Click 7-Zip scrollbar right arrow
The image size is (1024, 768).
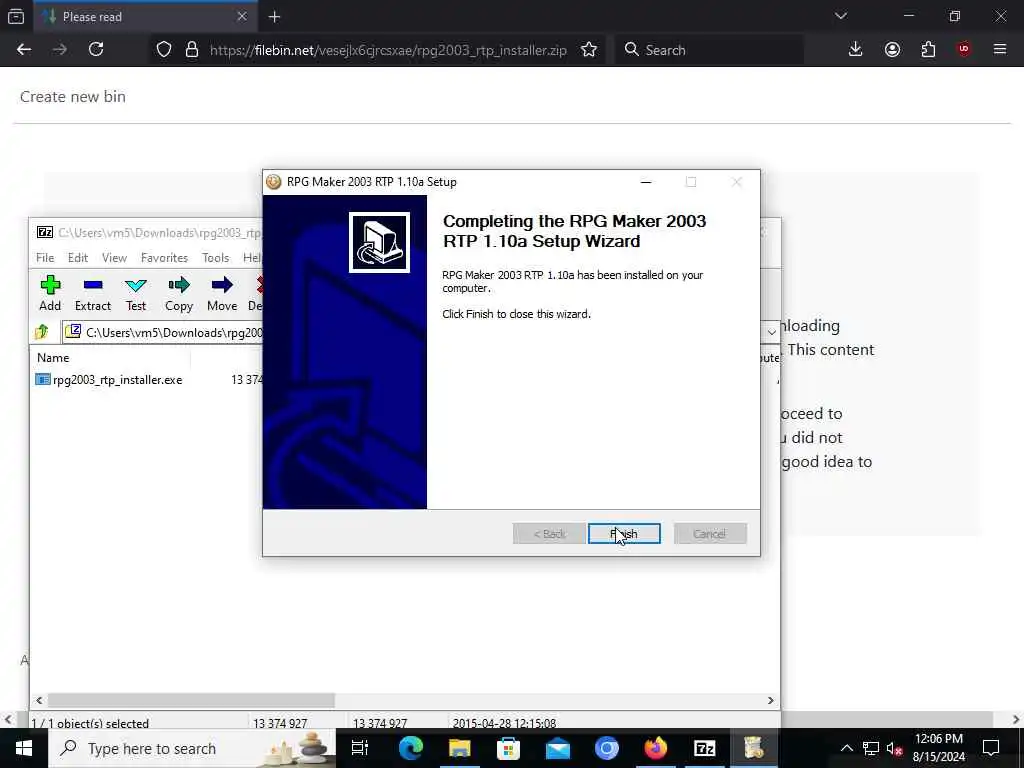tap(771, 700)
